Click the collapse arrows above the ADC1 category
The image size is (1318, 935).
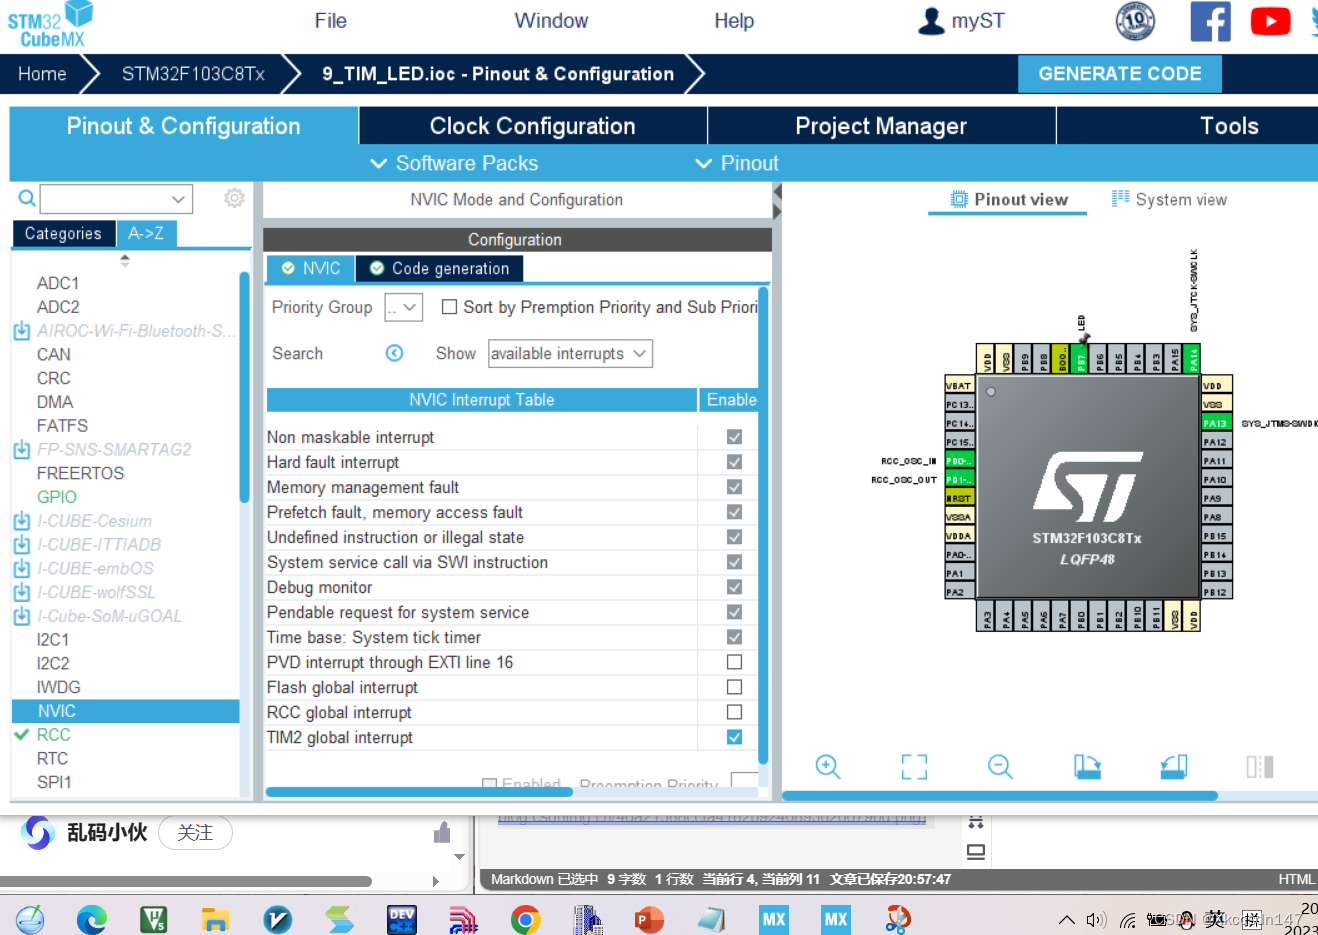125,260
